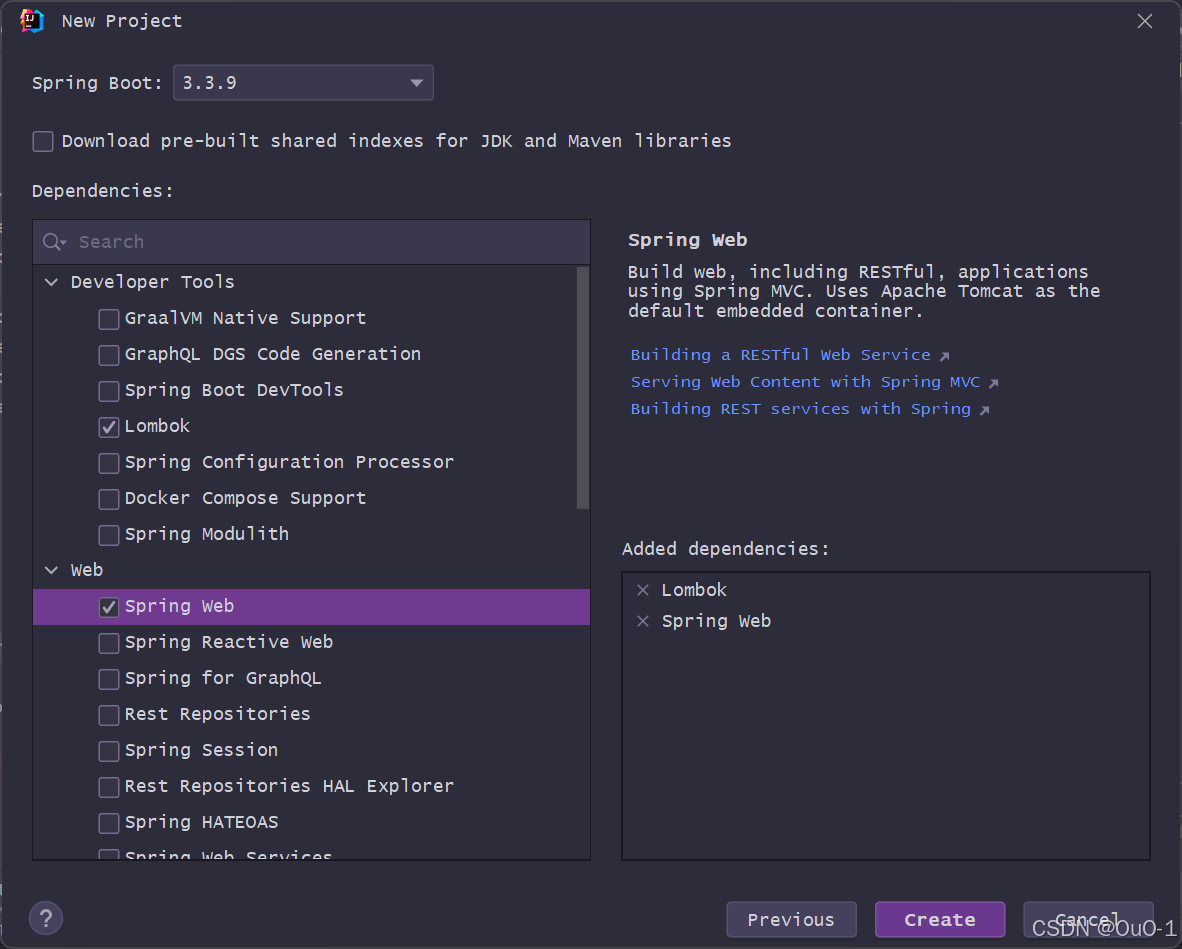1182x949 pixels.
Task: Click the search magnifier icon
Action: tap(53, 242)
